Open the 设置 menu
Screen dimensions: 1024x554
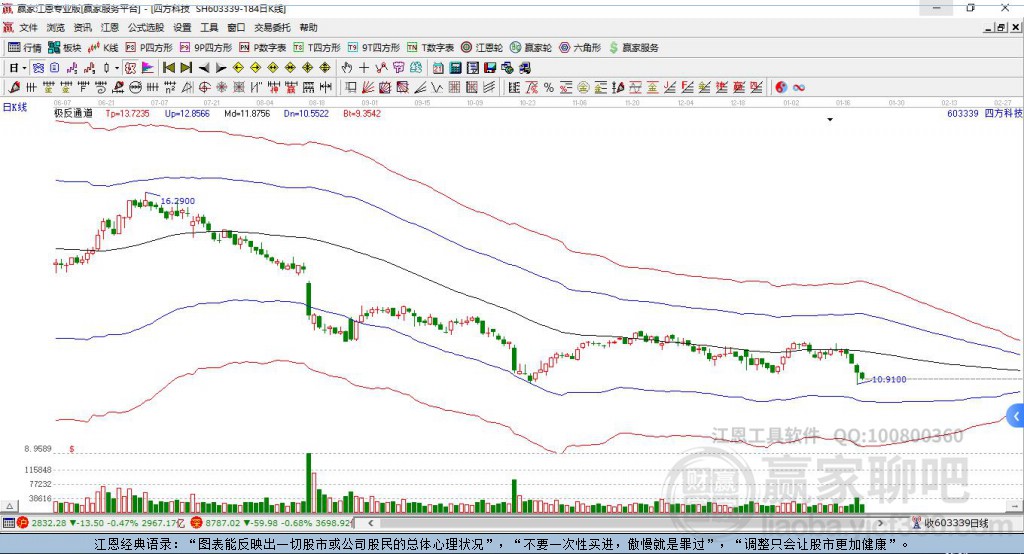point(182,27)
